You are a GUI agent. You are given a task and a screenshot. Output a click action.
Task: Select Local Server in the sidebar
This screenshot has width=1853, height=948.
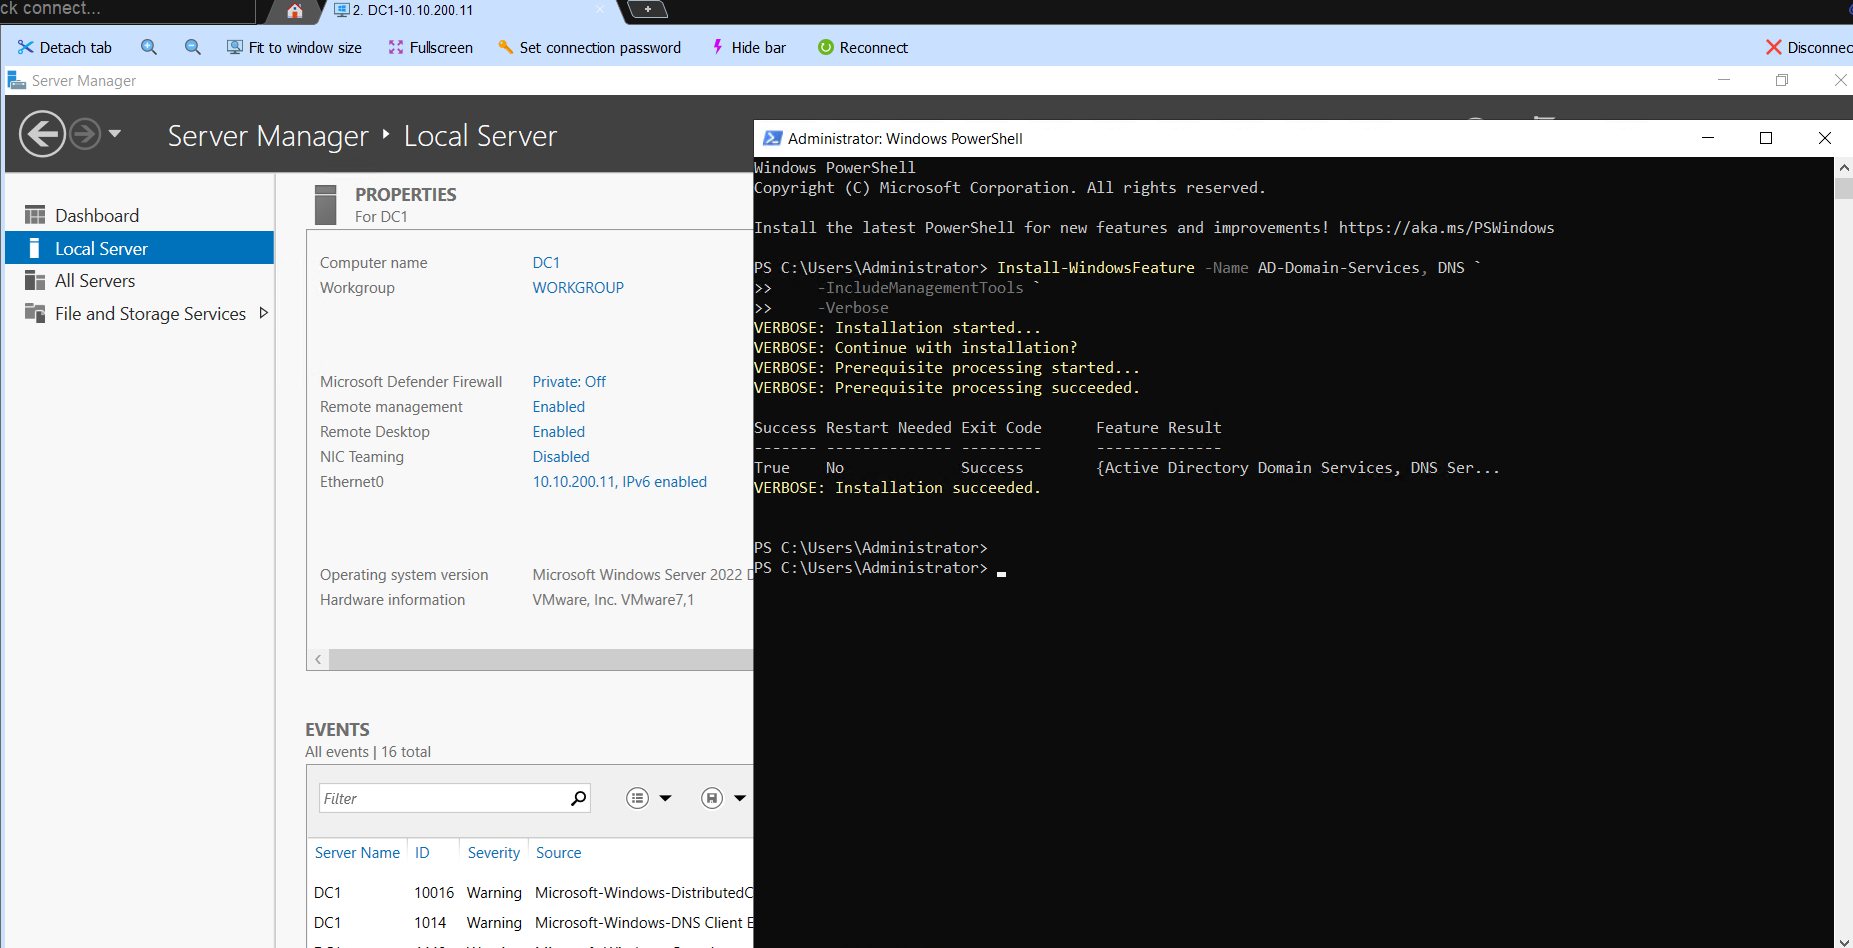tap(140, 248)
